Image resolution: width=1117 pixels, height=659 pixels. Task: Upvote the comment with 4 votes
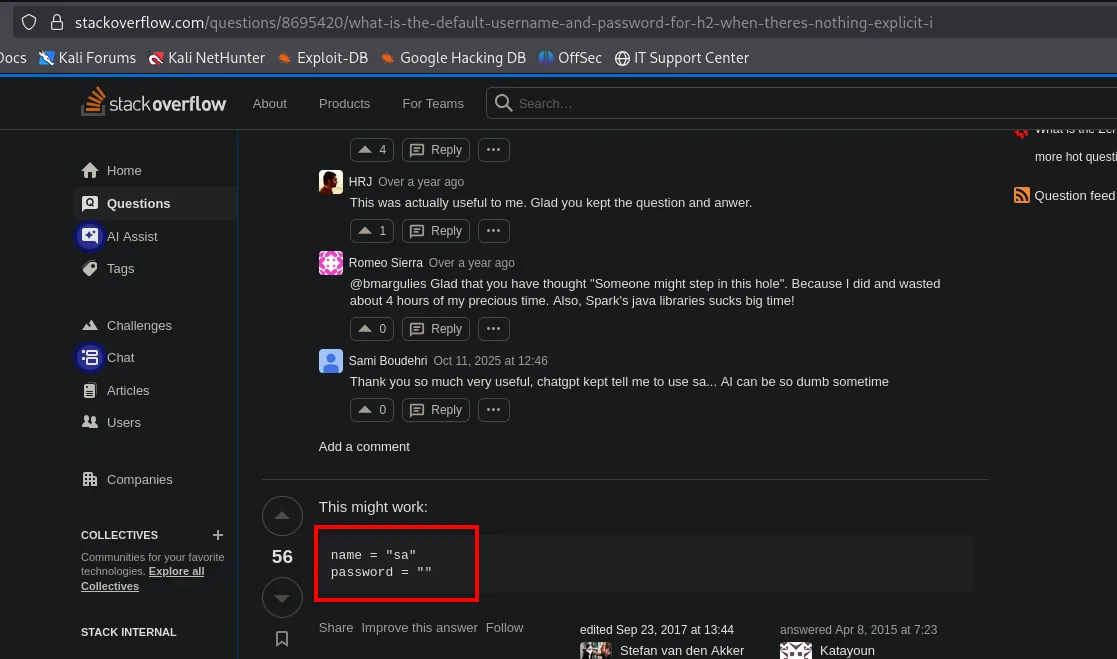[x=372, y=150]
